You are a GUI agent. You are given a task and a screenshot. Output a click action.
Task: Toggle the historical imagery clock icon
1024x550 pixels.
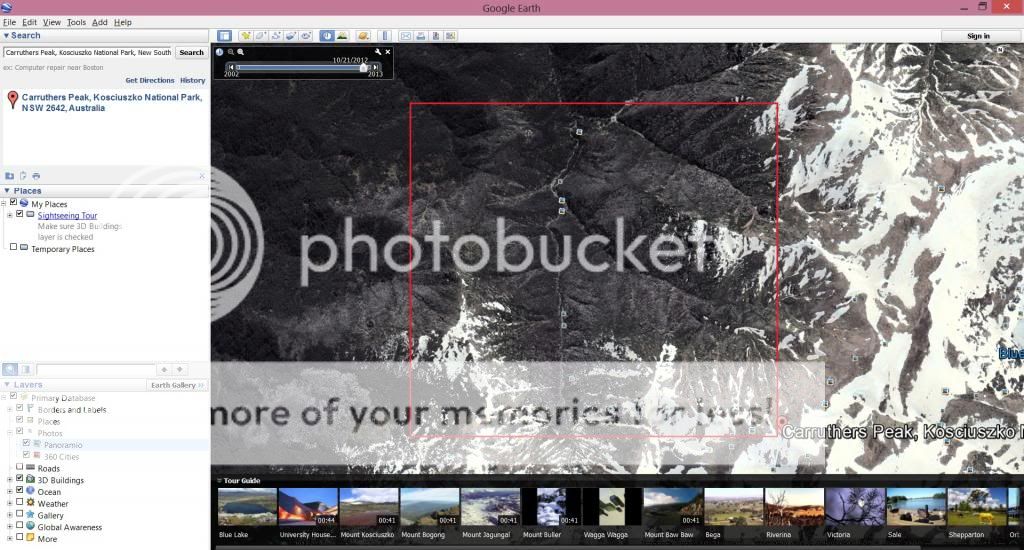point(327,36)
